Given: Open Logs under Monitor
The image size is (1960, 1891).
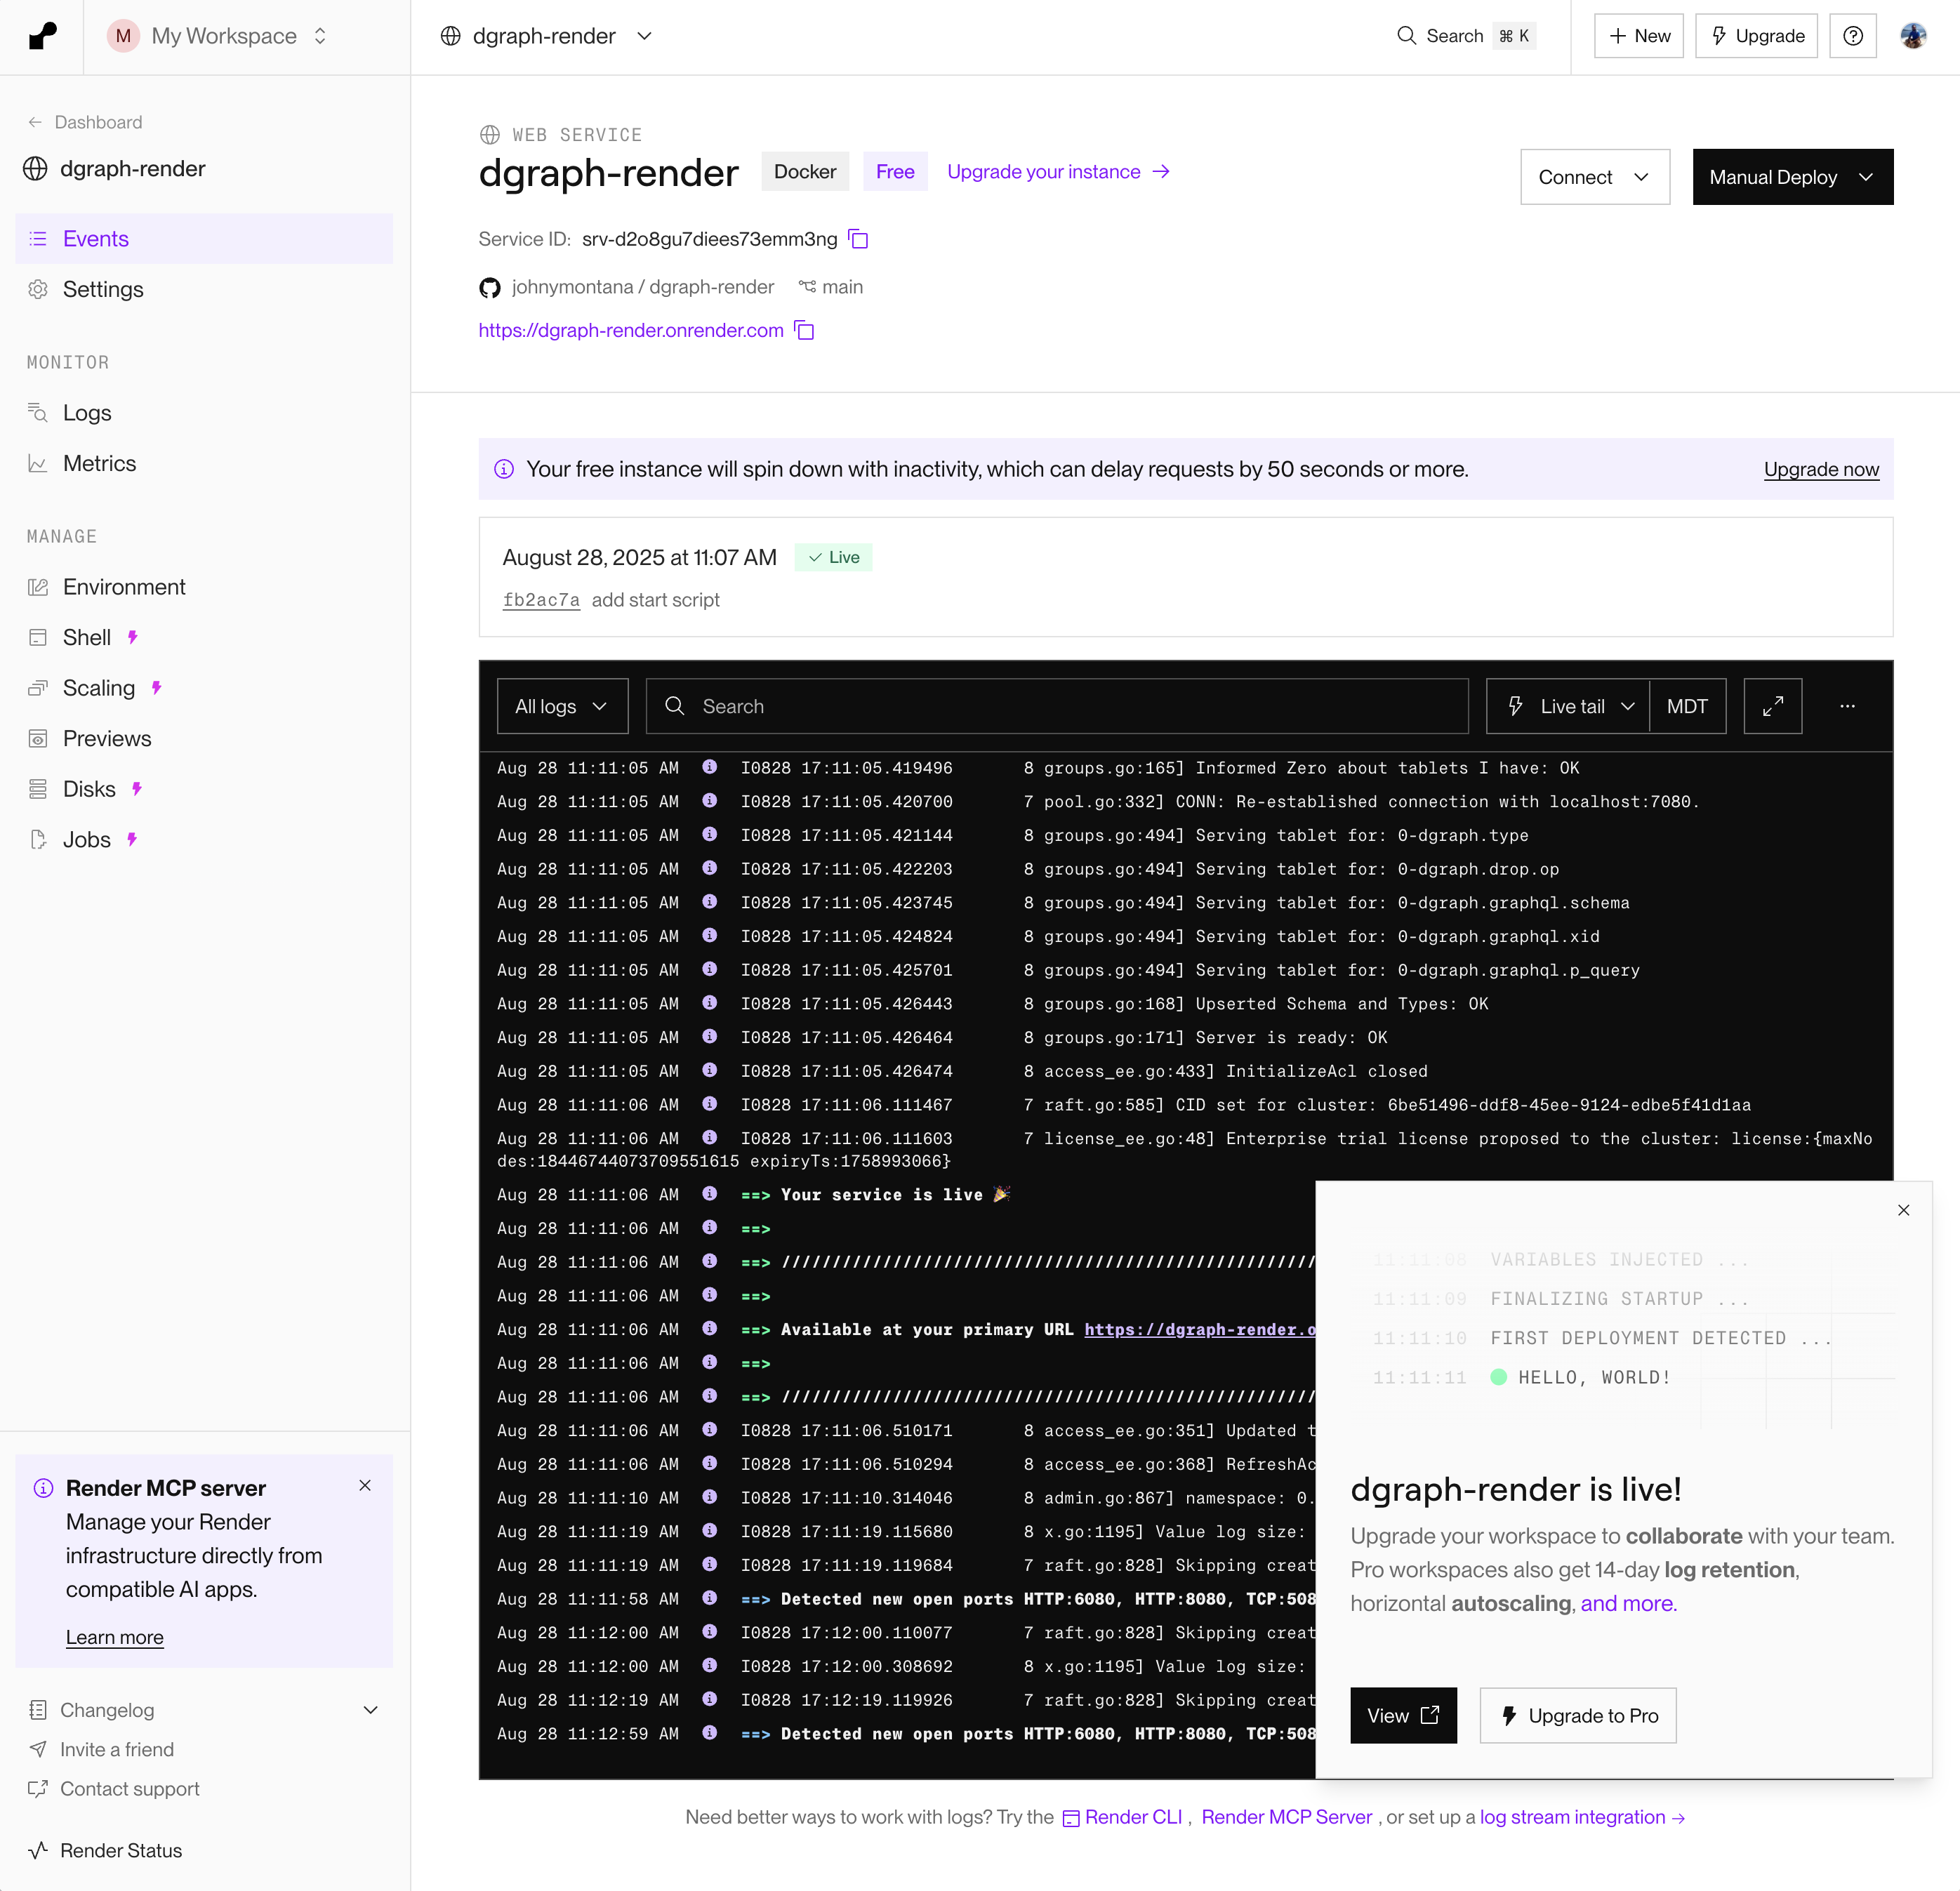Looking at the screenshot, I should pos(204,413).
